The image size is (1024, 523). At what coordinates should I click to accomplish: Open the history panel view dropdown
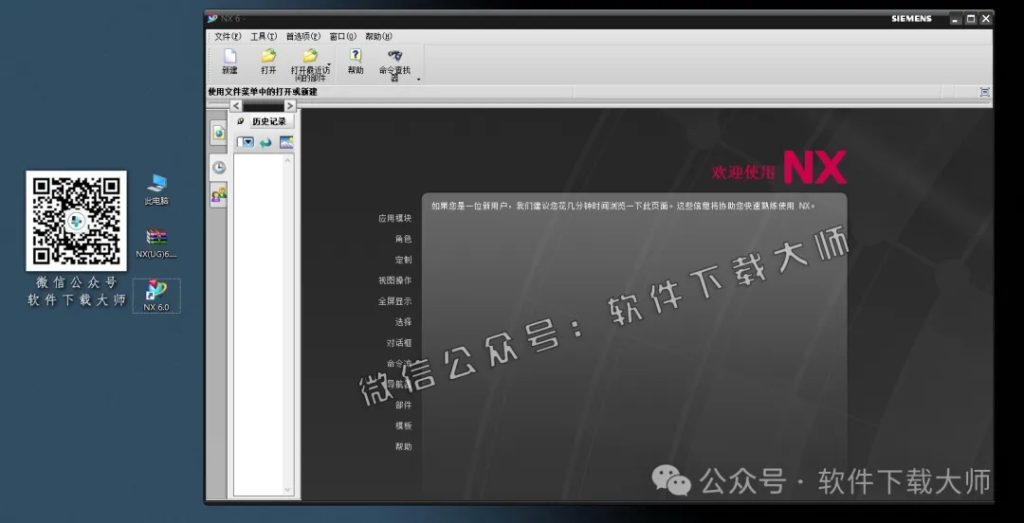click(245, 143)
